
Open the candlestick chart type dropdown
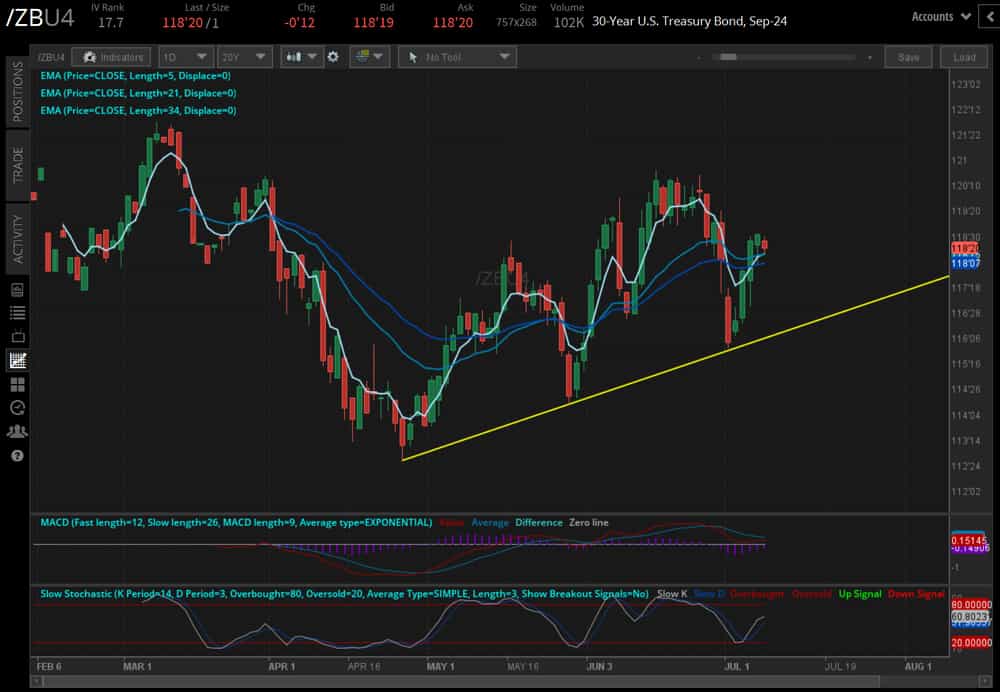(x=301, y=57)
